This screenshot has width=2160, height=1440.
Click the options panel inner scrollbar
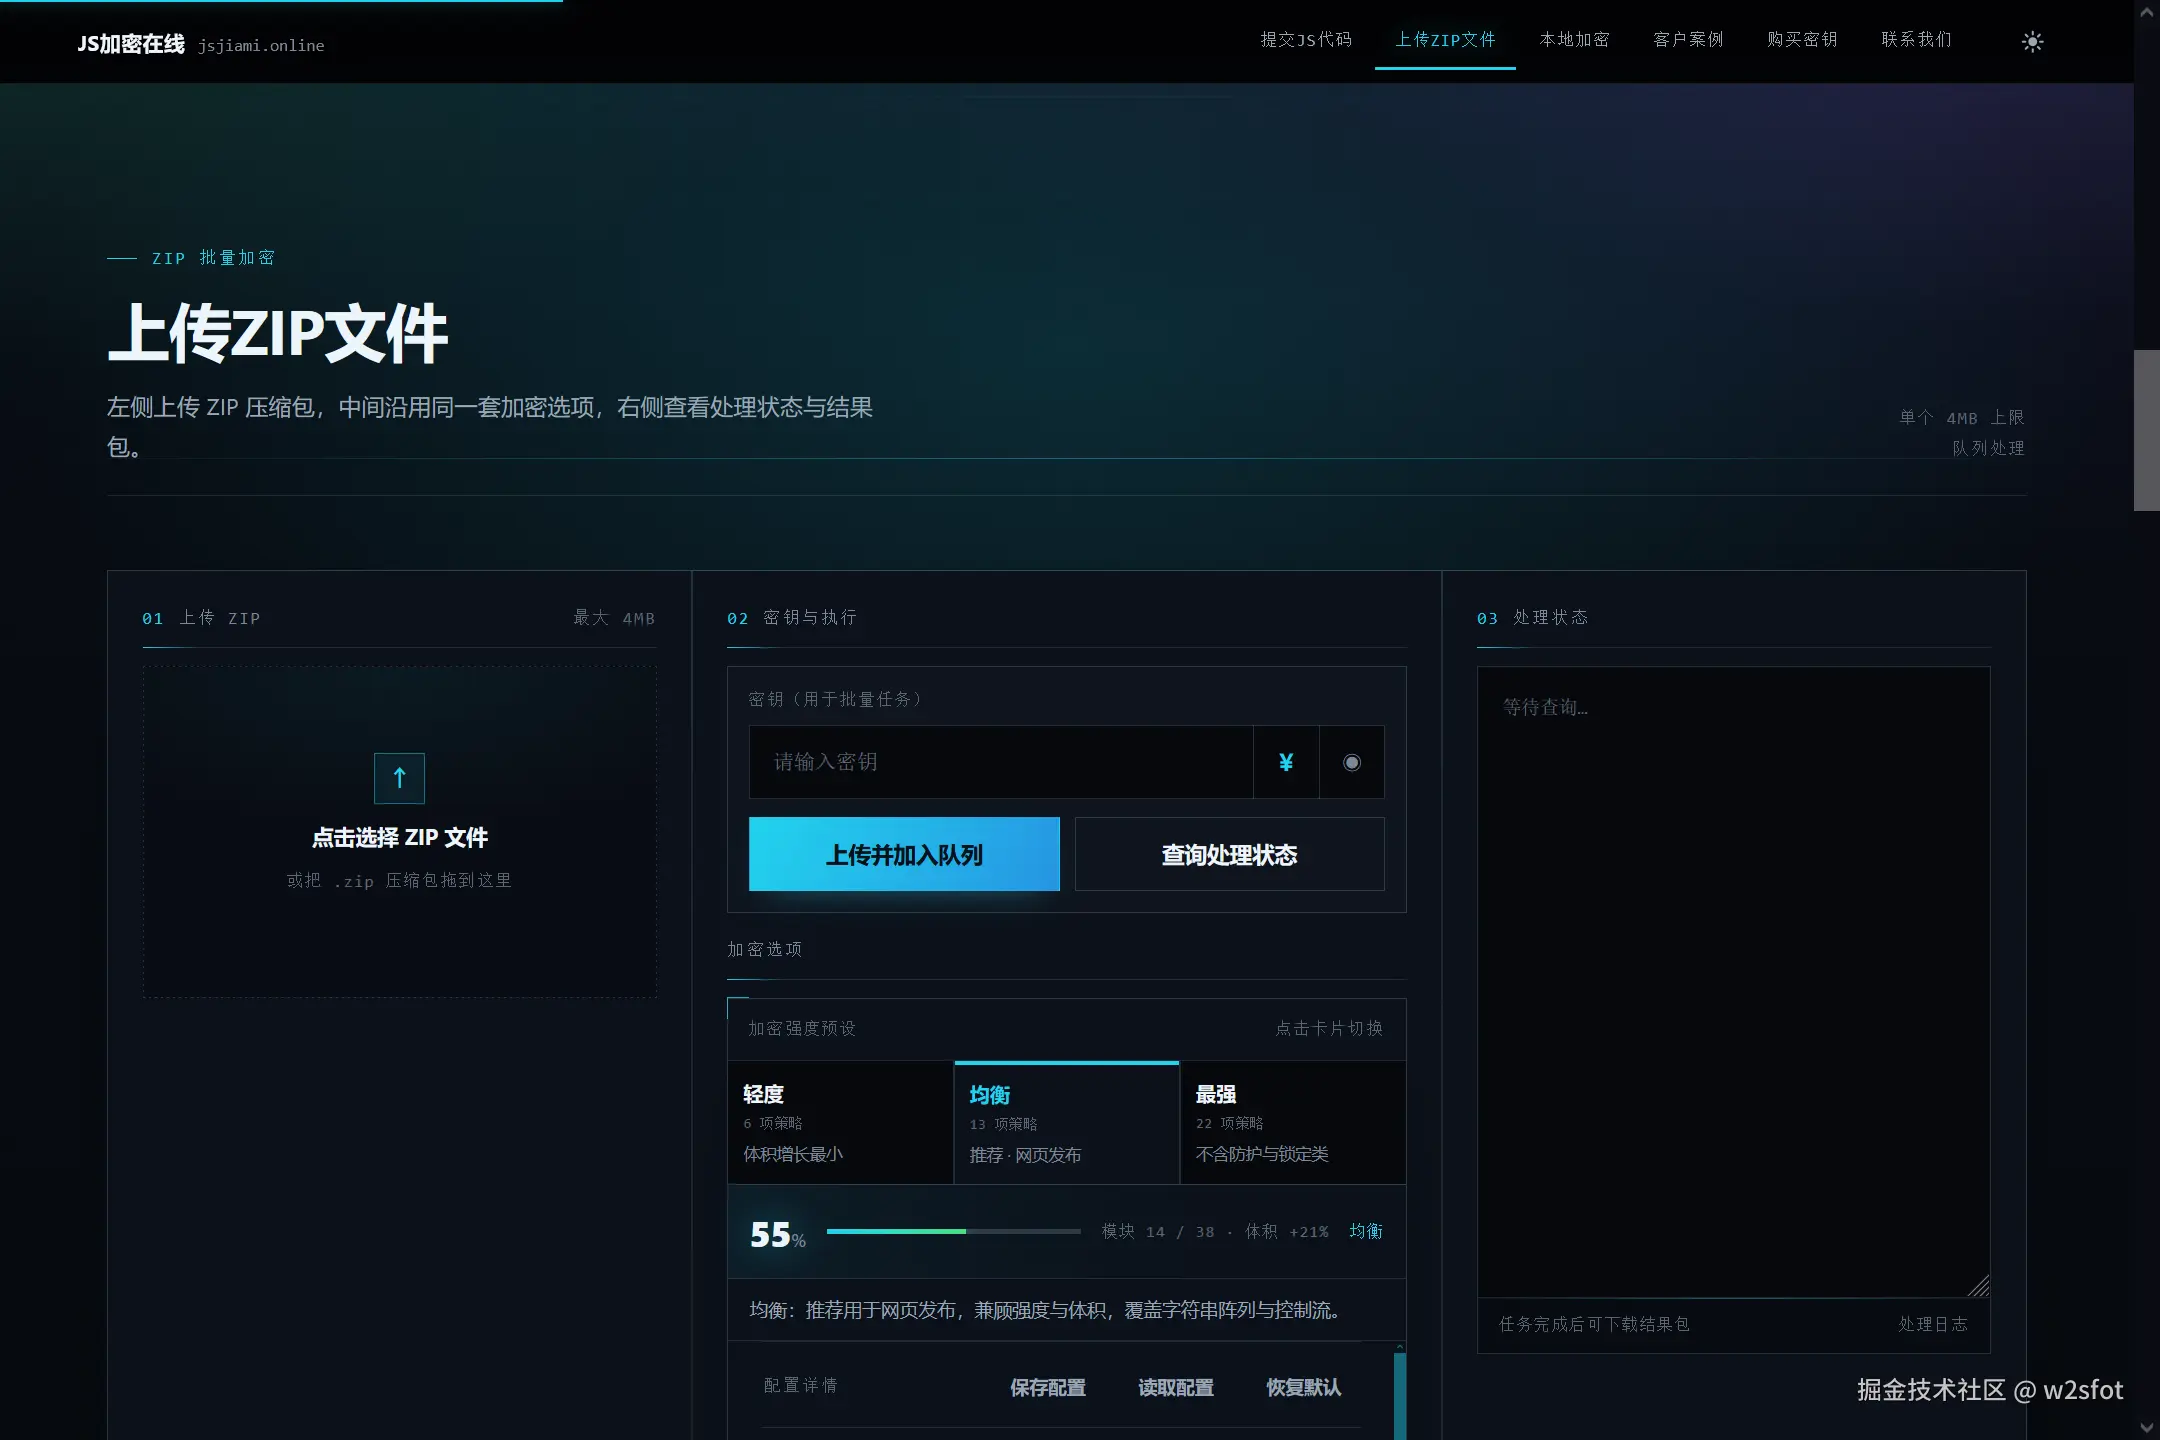click(1400, 1395)
